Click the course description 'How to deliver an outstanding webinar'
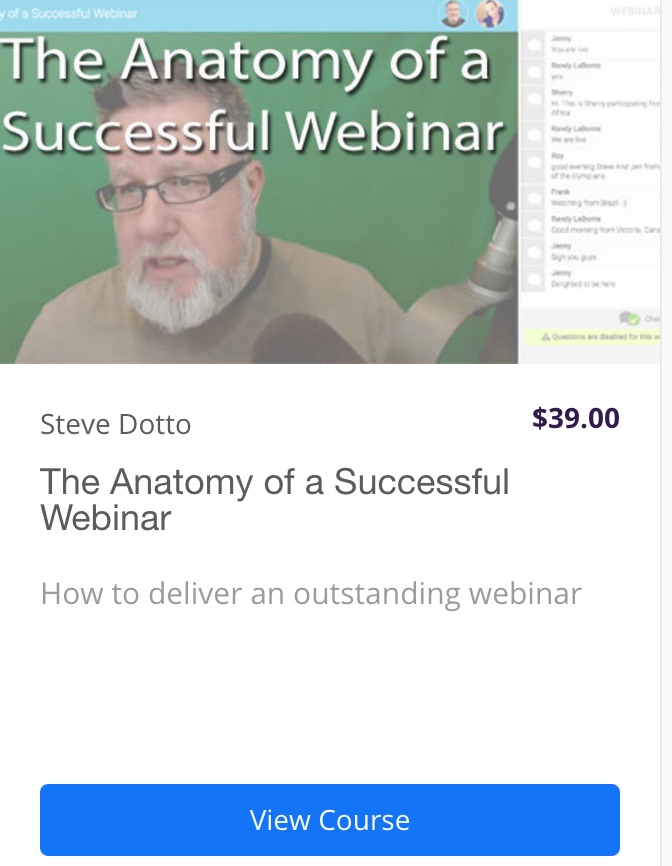 click(x=311, y=594)
